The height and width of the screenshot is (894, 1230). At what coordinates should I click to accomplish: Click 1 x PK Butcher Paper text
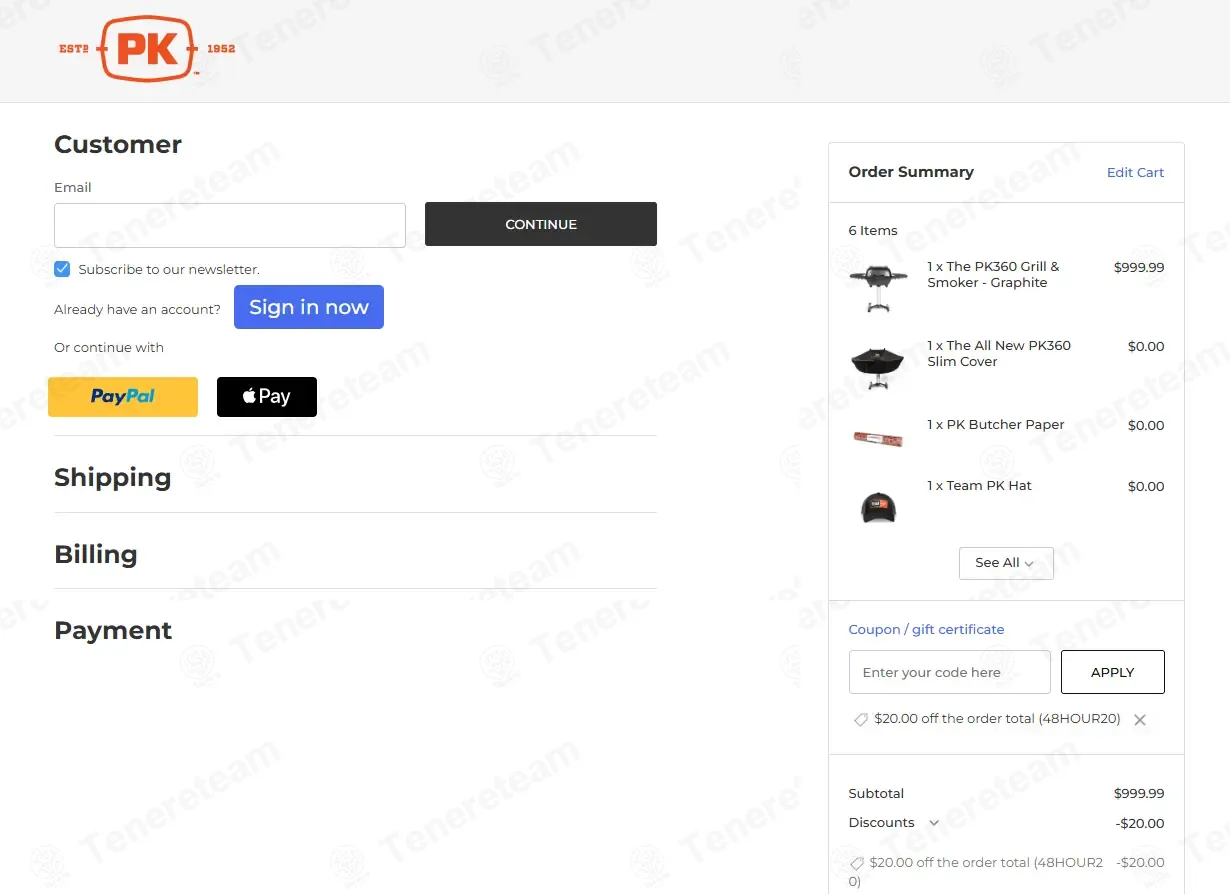point(995,425)
